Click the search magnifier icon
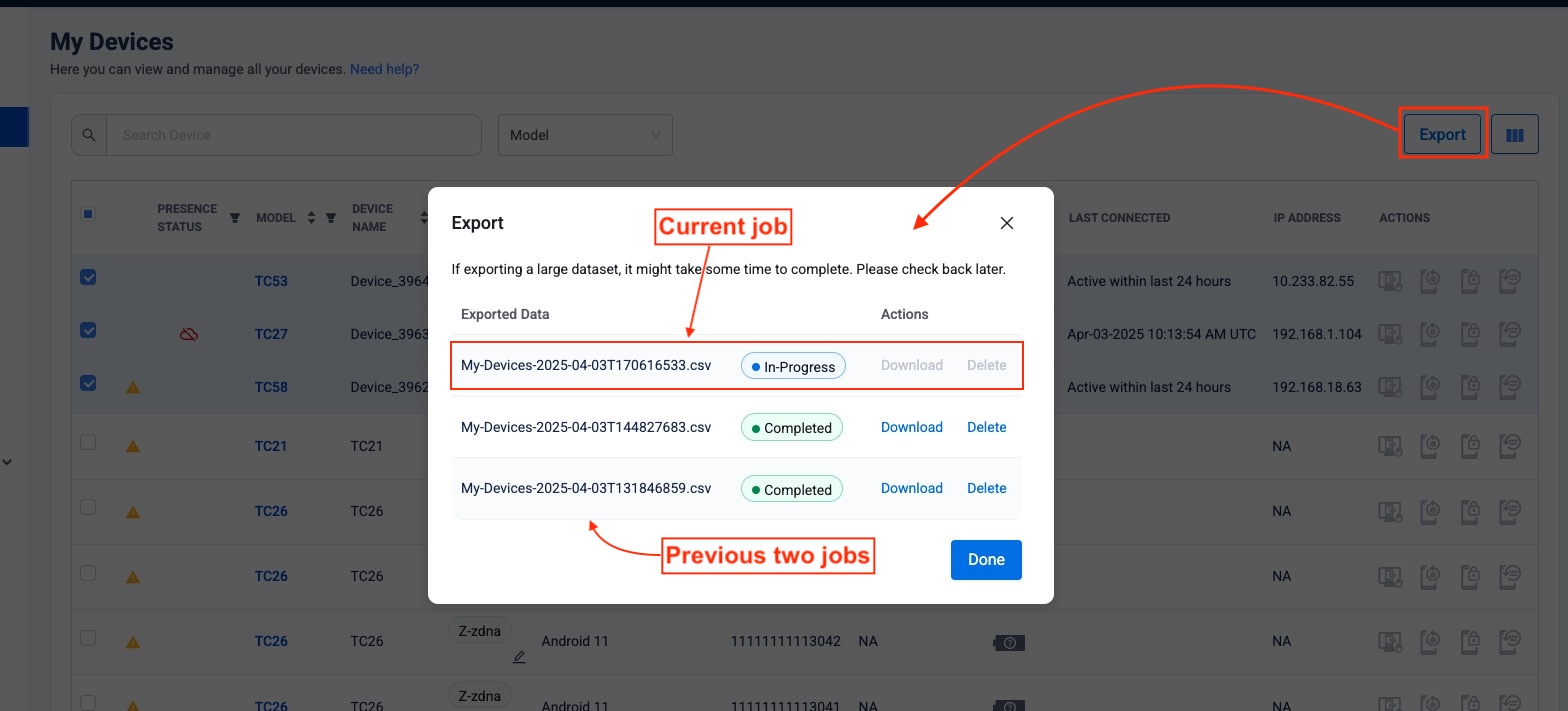This screenshot has width=1568, height=711. 89,135
